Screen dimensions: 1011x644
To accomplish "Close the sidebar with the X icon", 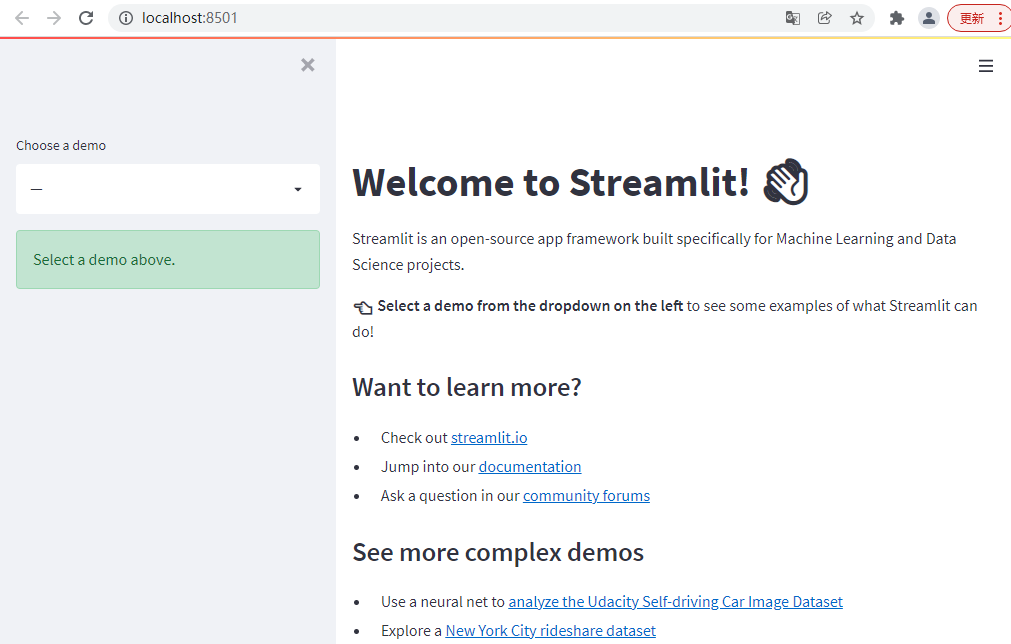I will (x=308, y=64).
